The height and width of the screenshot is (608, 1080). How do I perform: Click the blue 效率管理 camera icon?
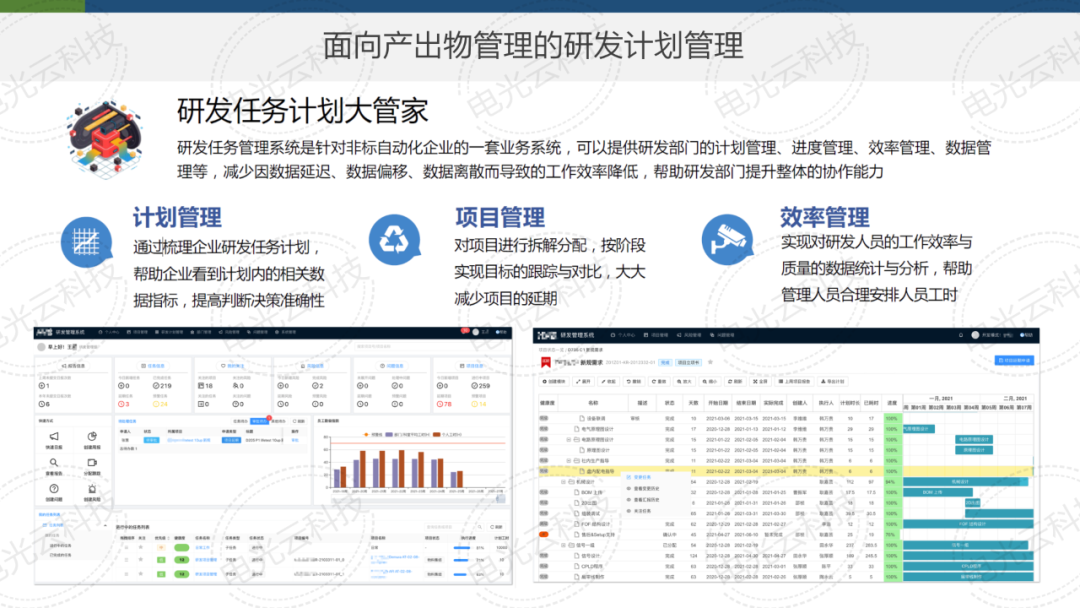point(727,238)
